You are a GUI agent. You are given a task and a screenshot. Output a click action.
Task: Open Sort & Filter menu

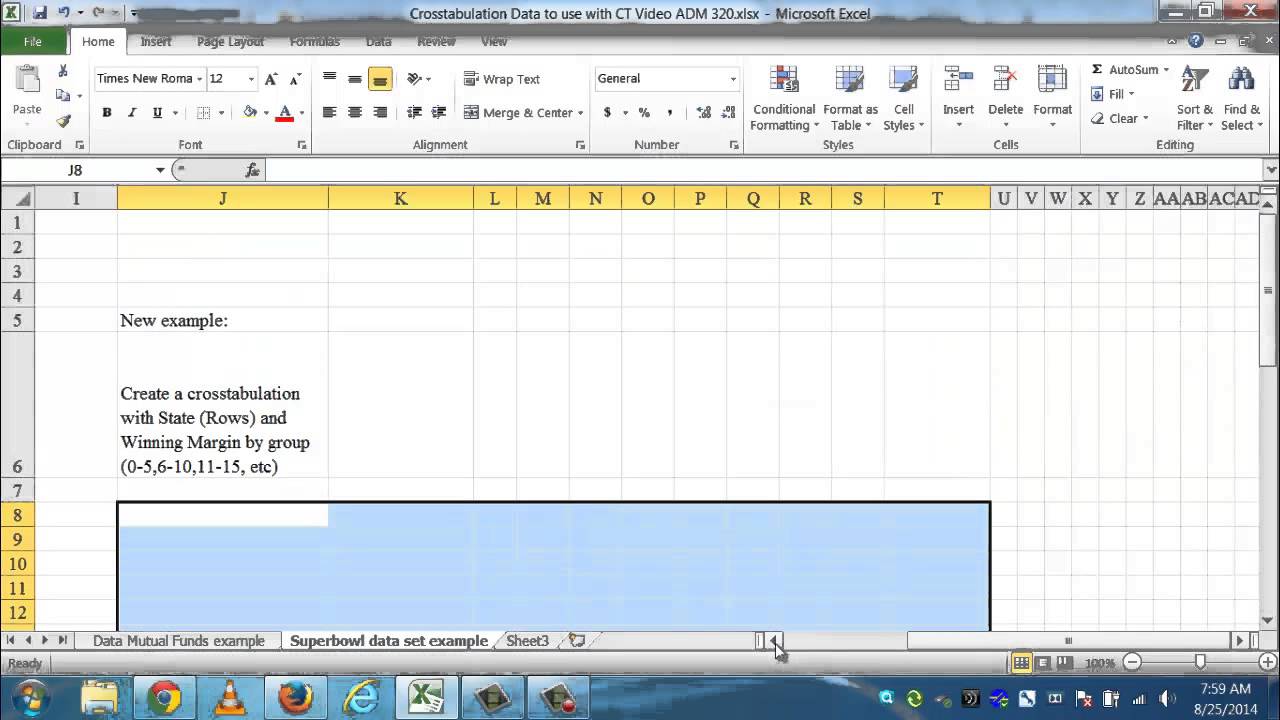click(1194, 98)
